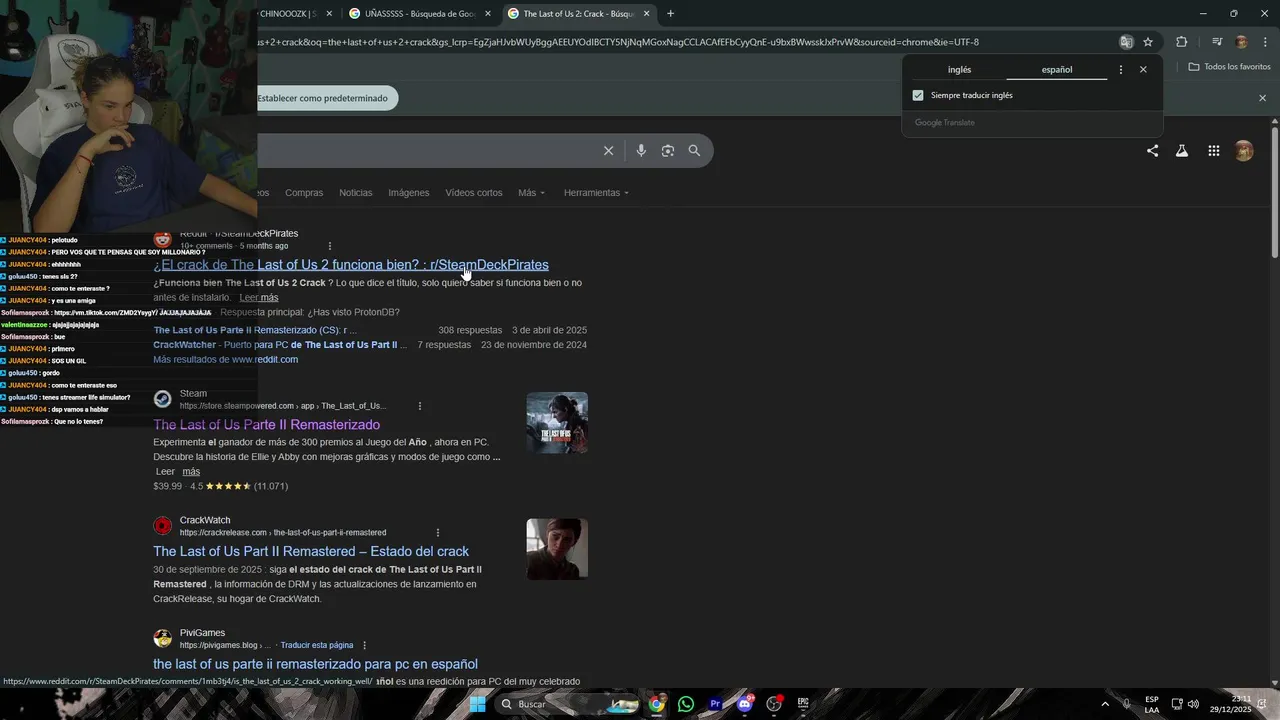The height and width of the screenshot is (720, 1280).
Task: Click the CrackWatch result thumbnail image
Action: 557,549
